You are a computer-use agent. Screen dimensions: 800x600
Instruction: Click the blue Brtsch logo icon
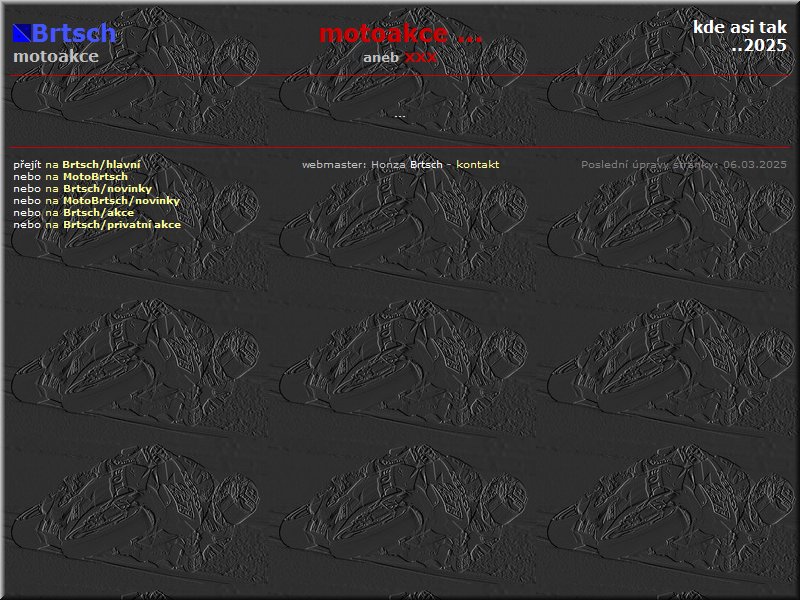point(21,33)
